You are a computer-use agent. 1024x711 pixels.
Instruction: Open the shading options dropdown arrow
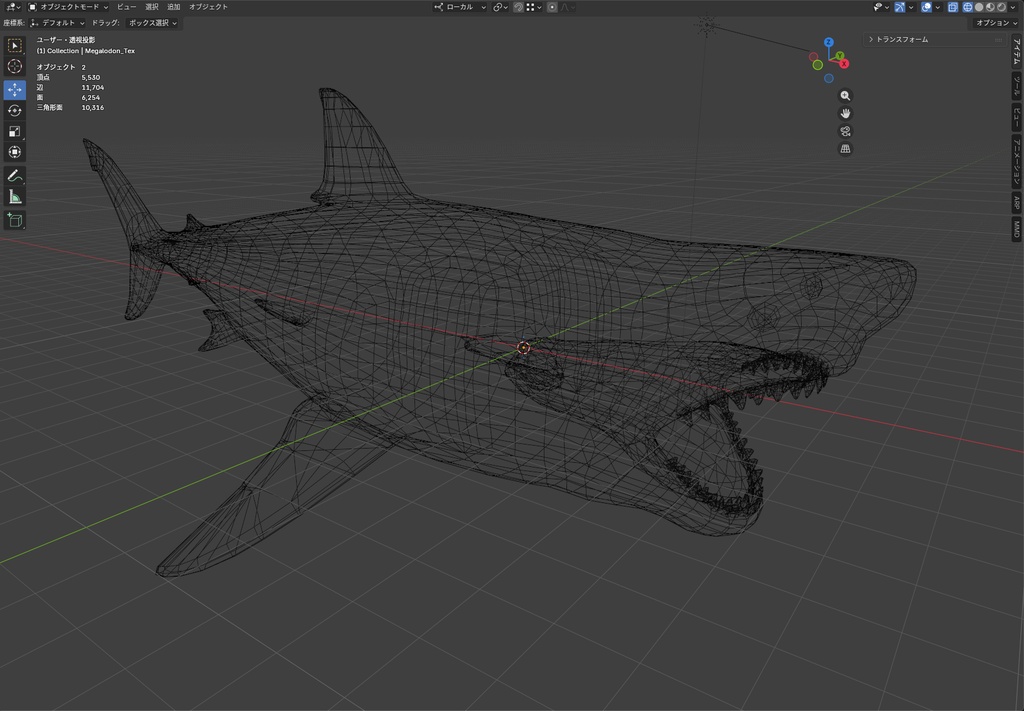click(1012, 7)
